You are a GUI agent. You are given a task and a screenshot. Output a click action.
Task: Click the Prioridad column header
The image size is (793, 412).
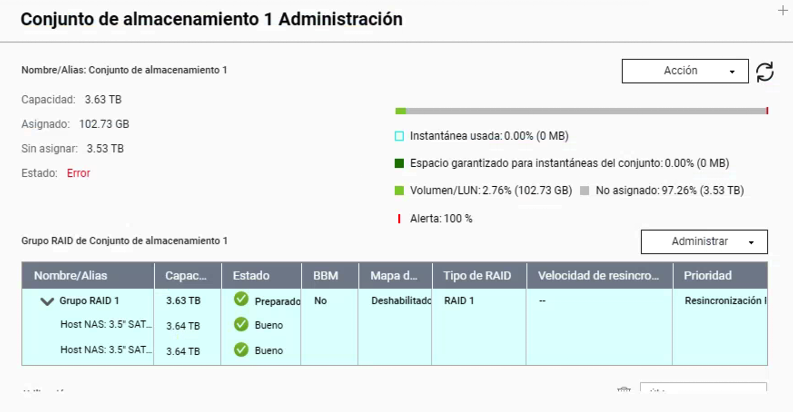[x=707, y=275]
